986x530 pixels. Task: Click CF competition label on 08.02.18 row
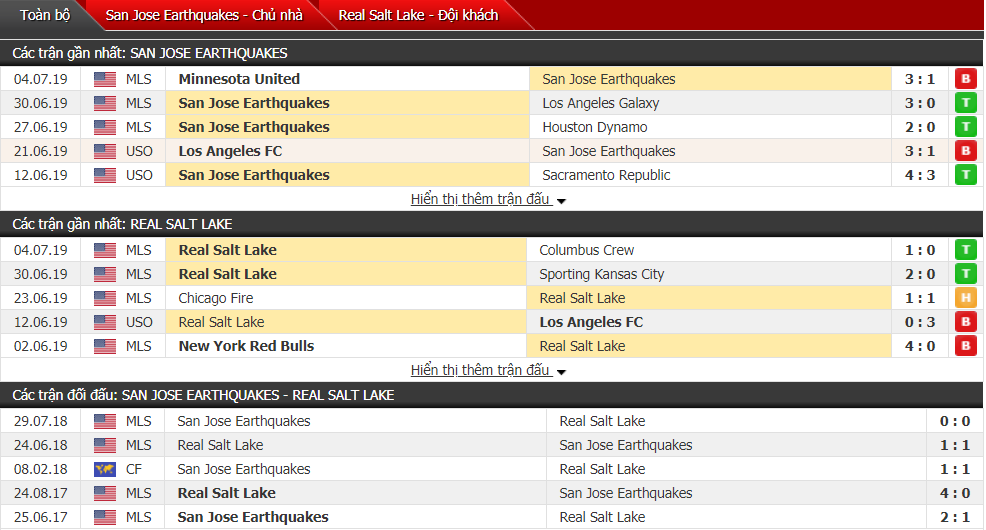click(134, 469)
